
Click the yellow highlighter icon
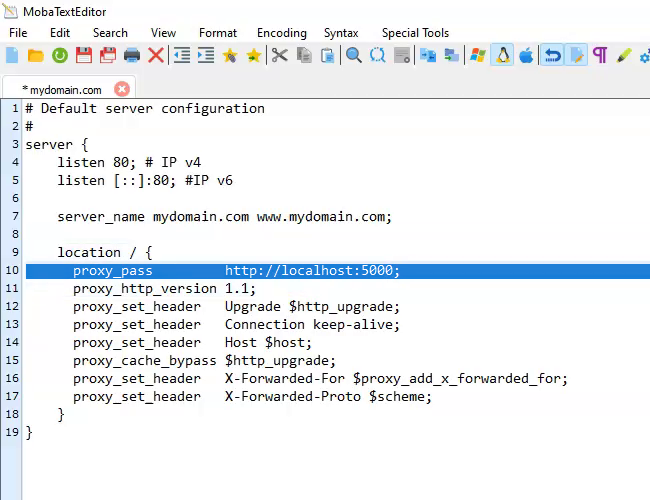[624, 55]
